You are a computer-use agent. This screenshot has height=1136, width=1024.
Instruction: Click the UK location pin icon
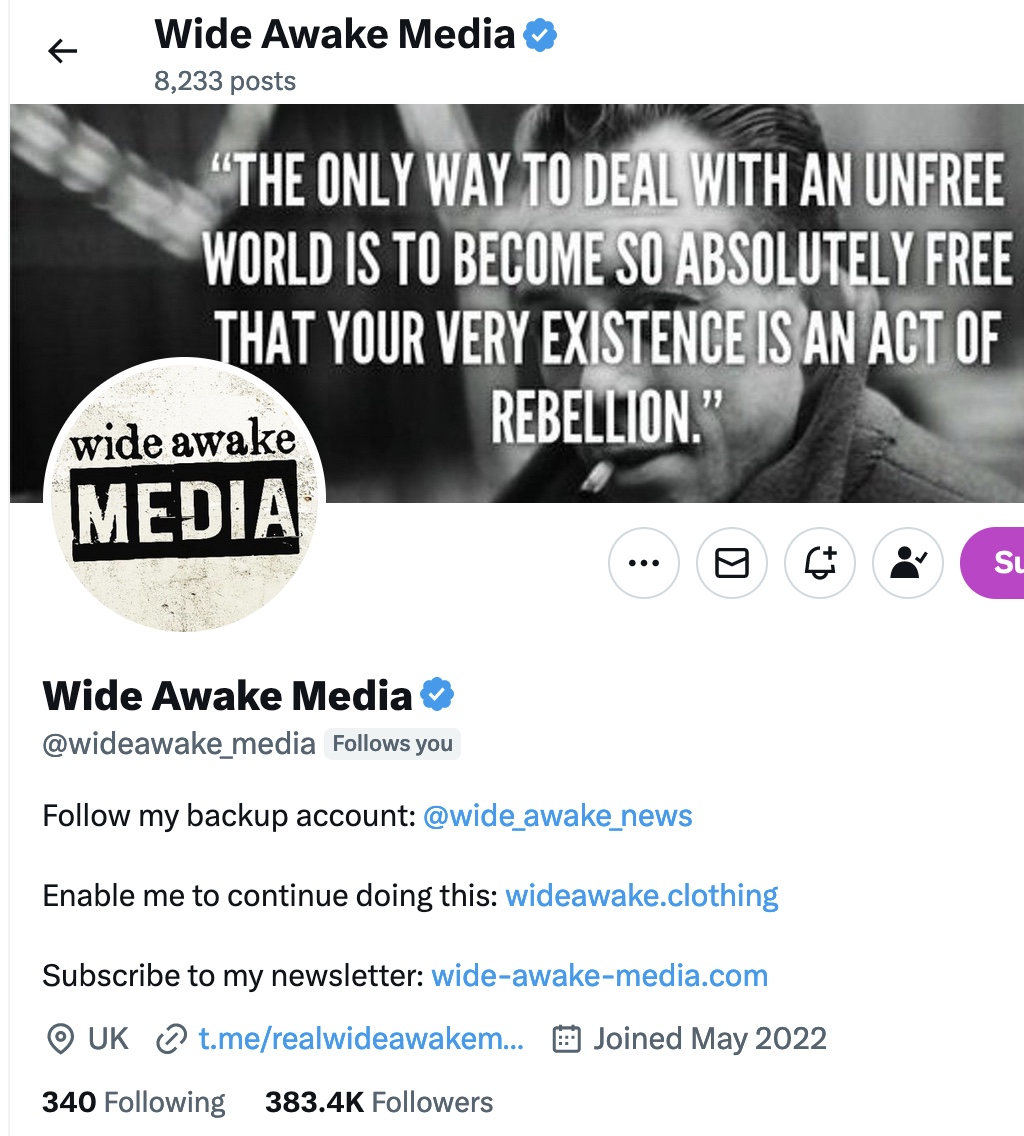tap(60, 1040)
